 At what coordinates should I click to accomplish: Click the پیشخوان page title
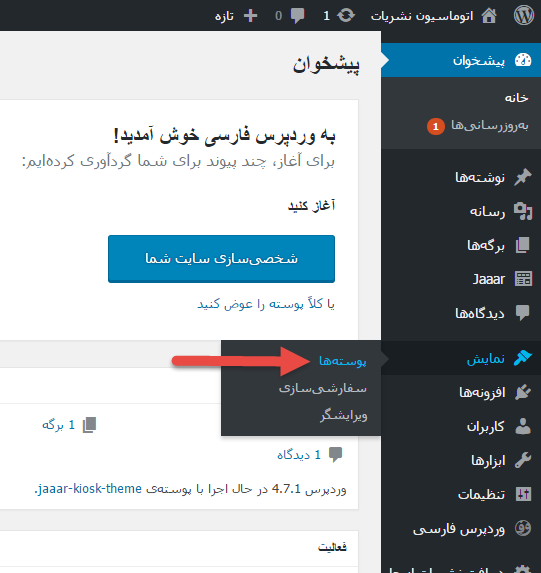coord(326,64)
